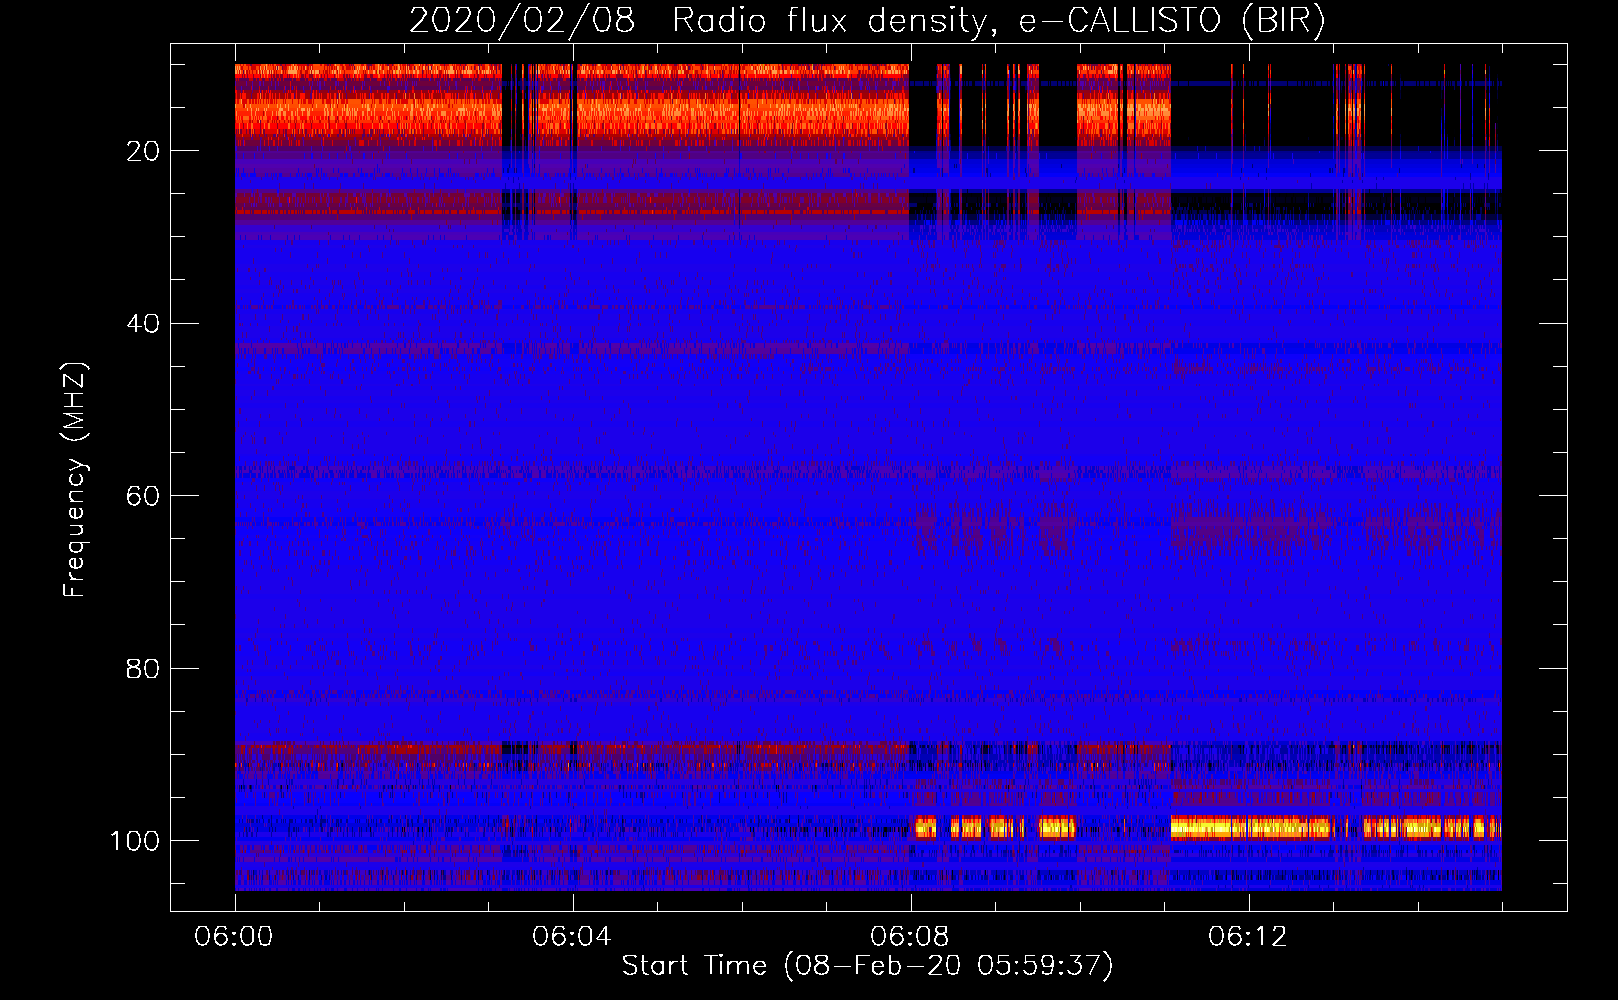The image size is (1618, 1000).
Task: Click the "06:08" time tick label
Action: [910, 937]
